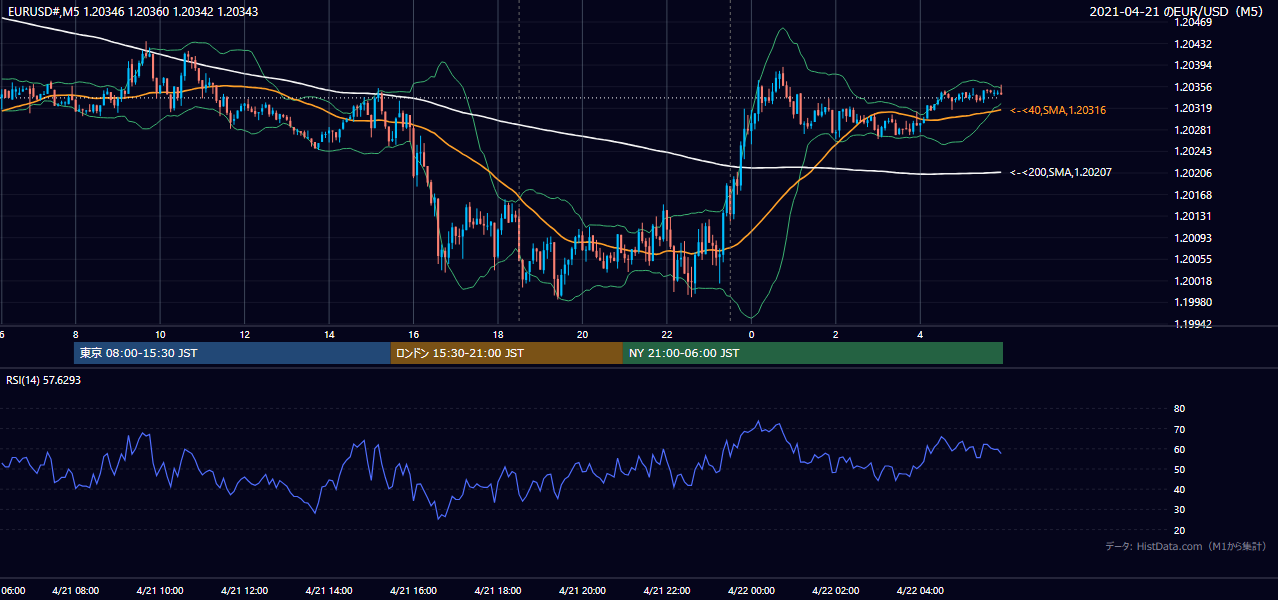The image size is (1278, 600).
Task: Click price axis label 1.20319
Action: click(x=1192, y=108)
